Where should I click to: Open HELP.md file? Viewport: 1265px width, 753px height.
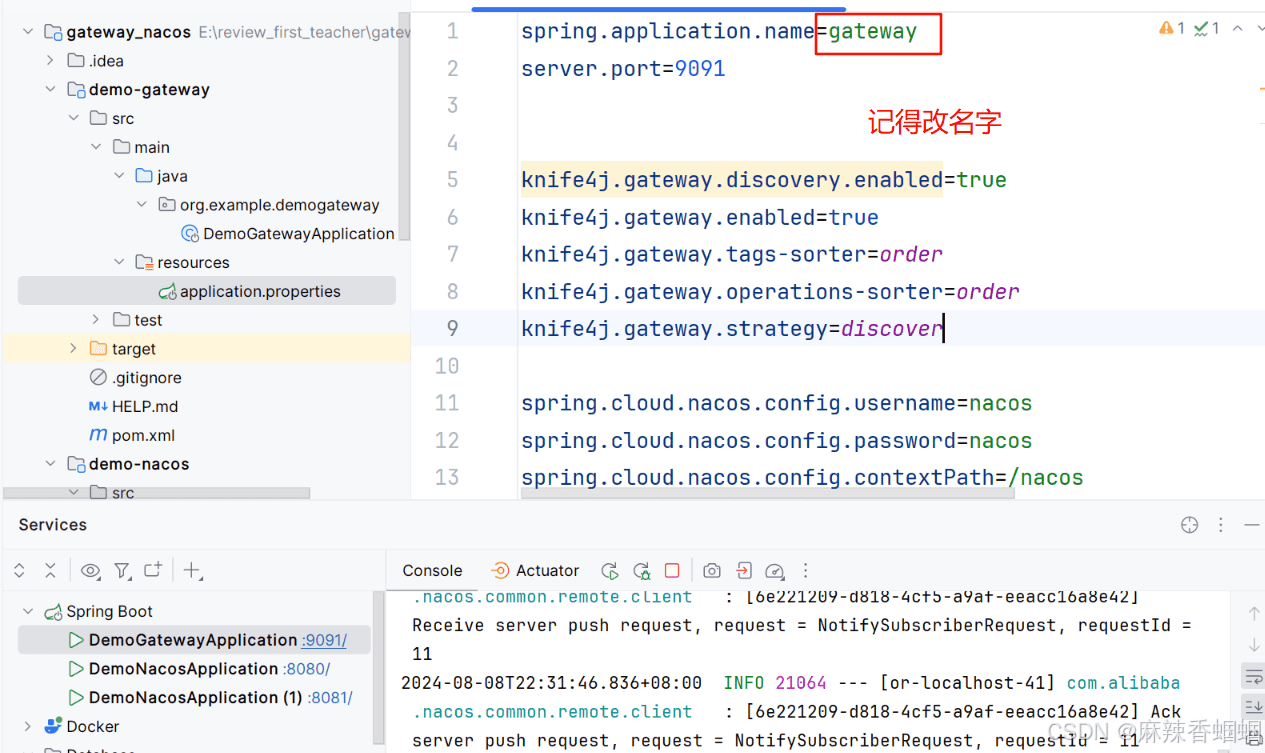tap(133, 407)
